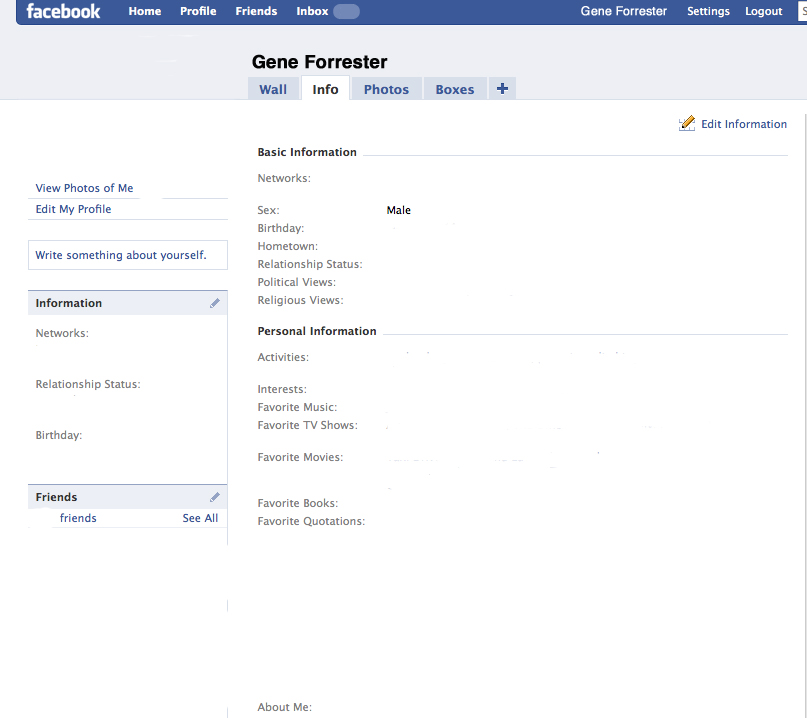Click the About Me label

coord(285,707)
